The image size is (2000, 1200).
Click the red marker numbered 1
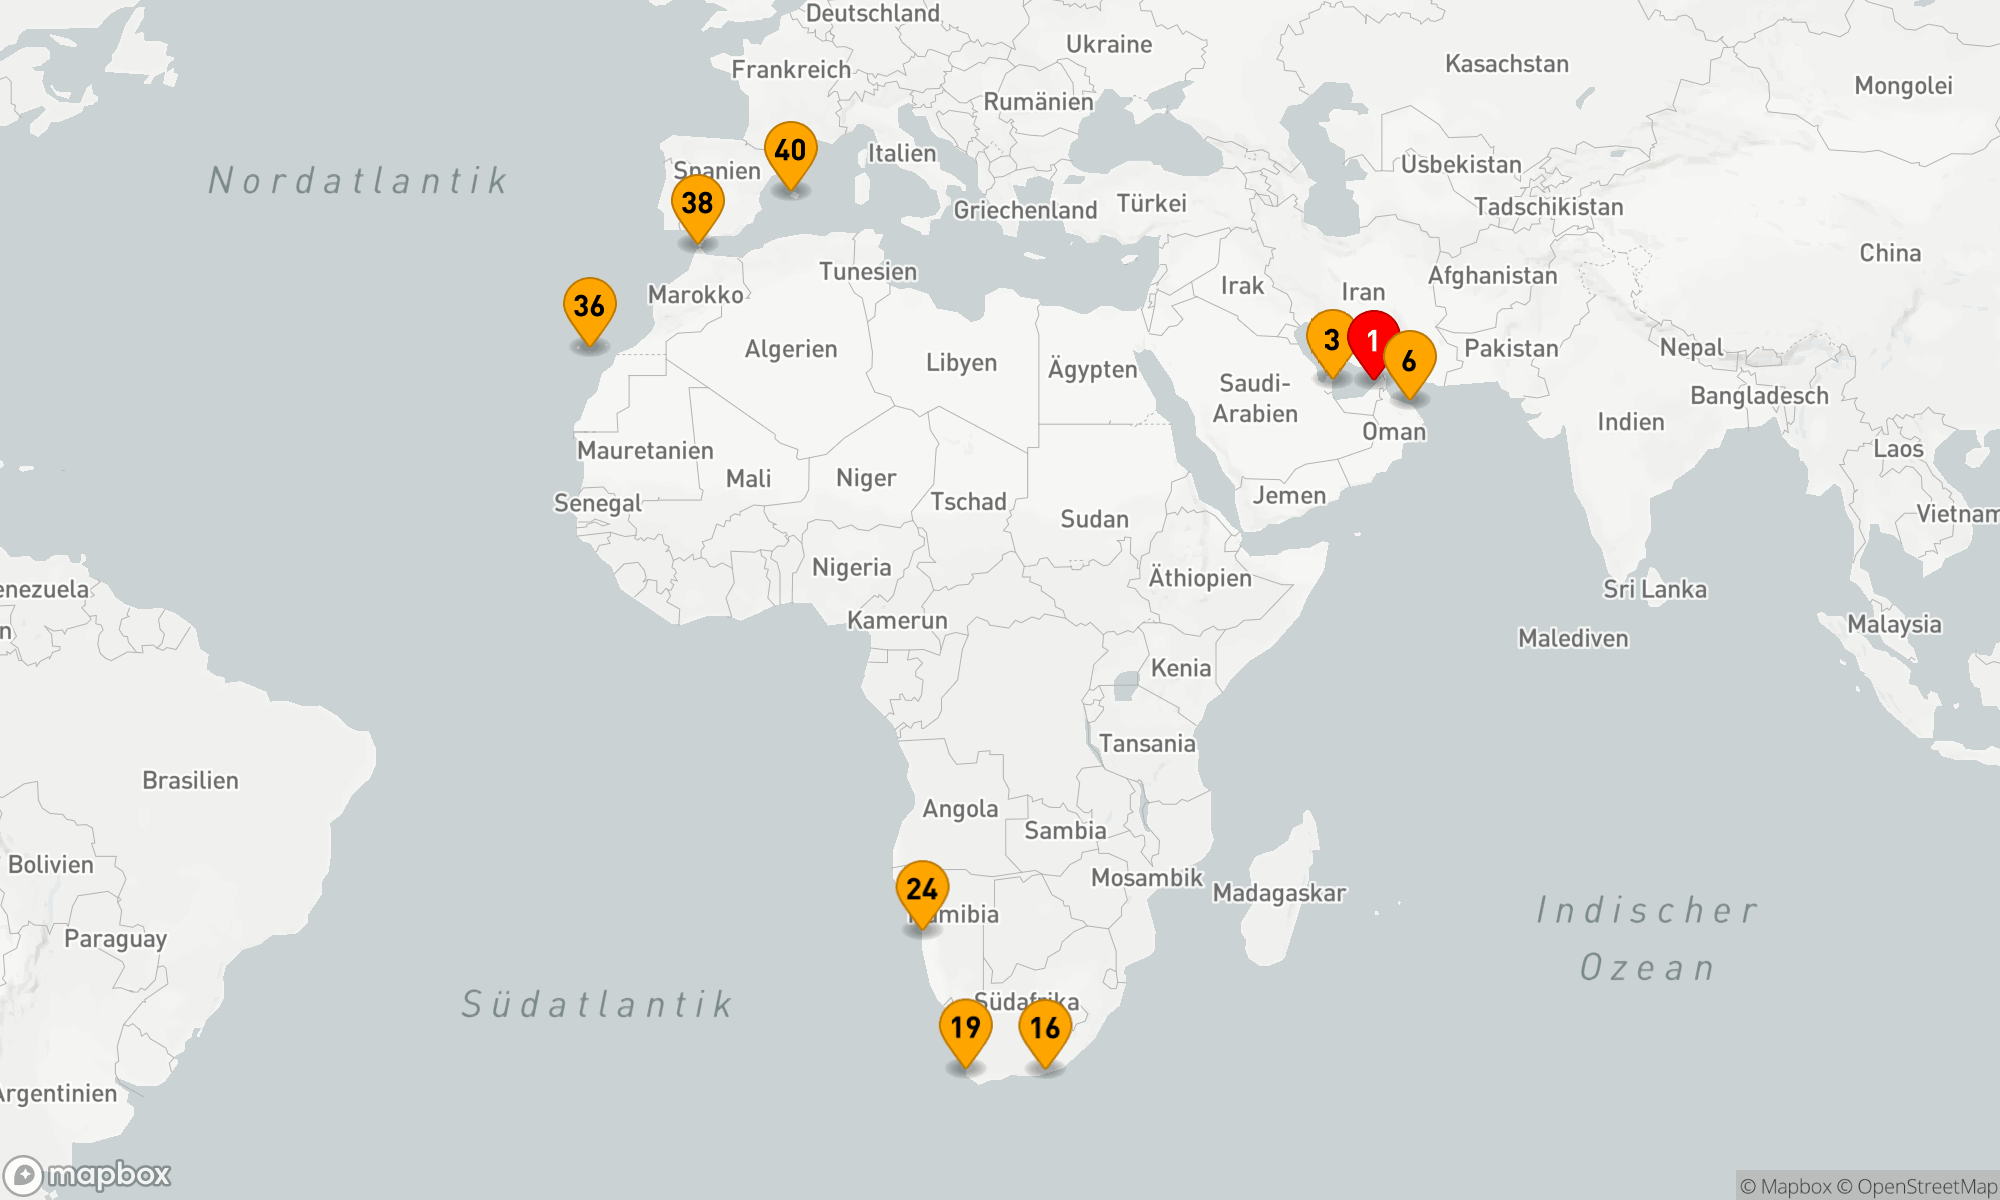pos(1374,340)
